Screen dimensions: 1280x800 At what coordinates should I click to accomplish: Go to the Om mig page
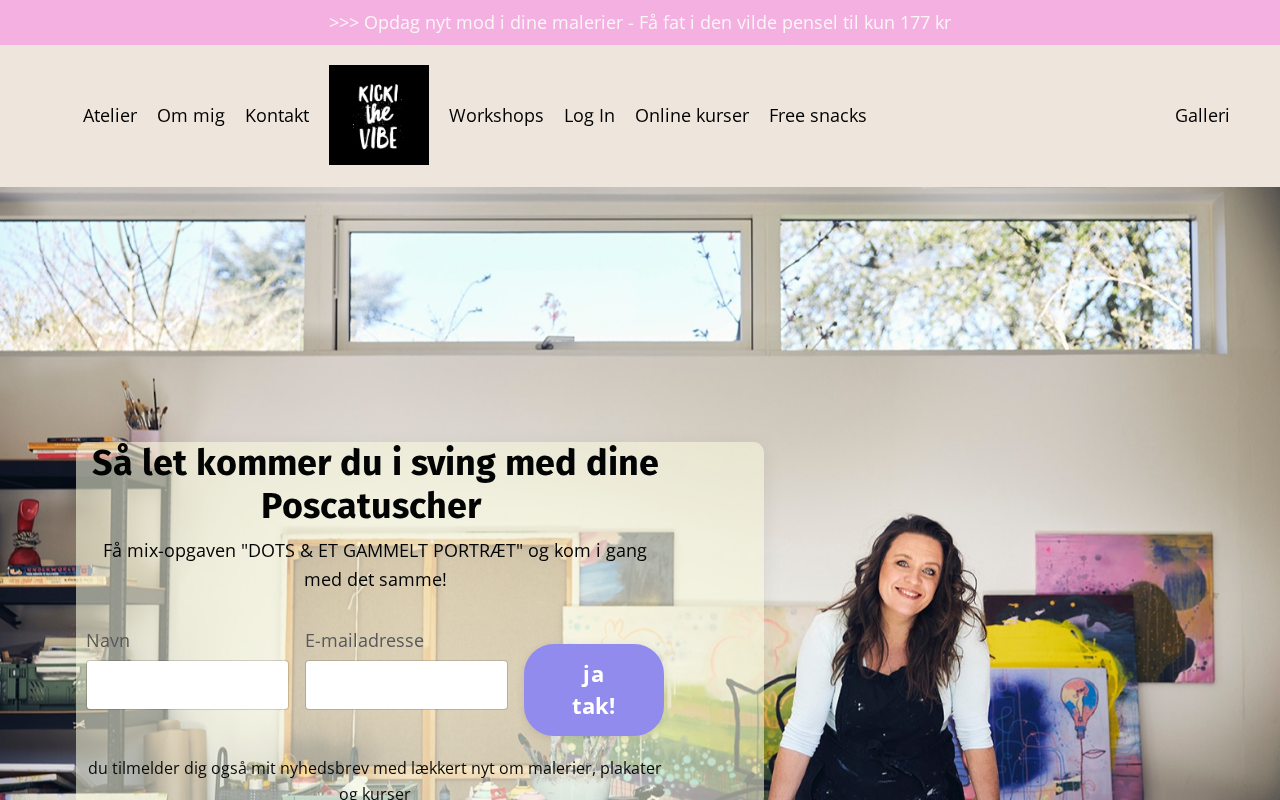[x=191, y=115]
